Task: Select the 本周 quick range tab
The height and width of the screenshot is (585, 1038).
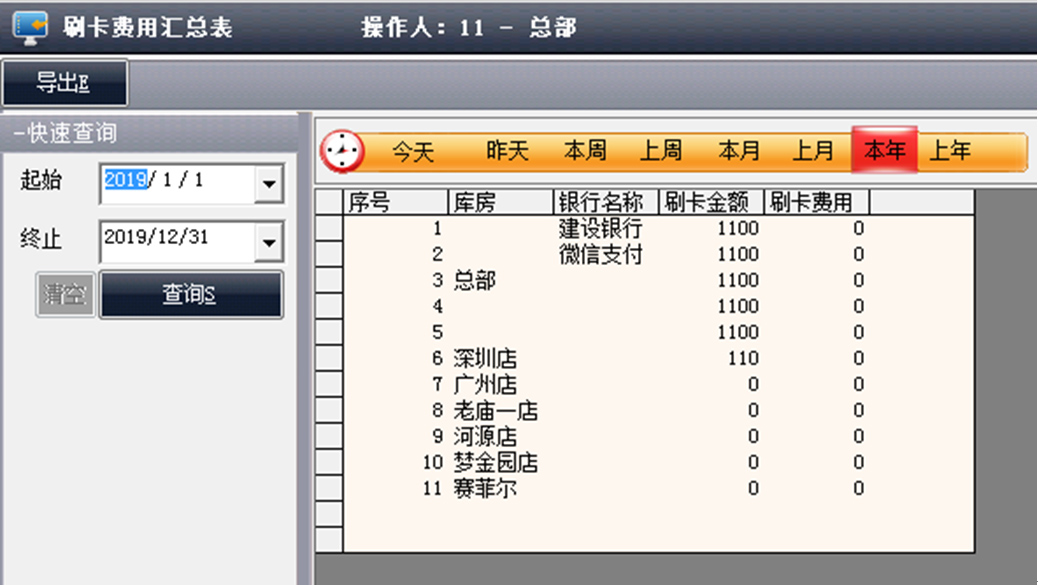Action: coord(585,151)
